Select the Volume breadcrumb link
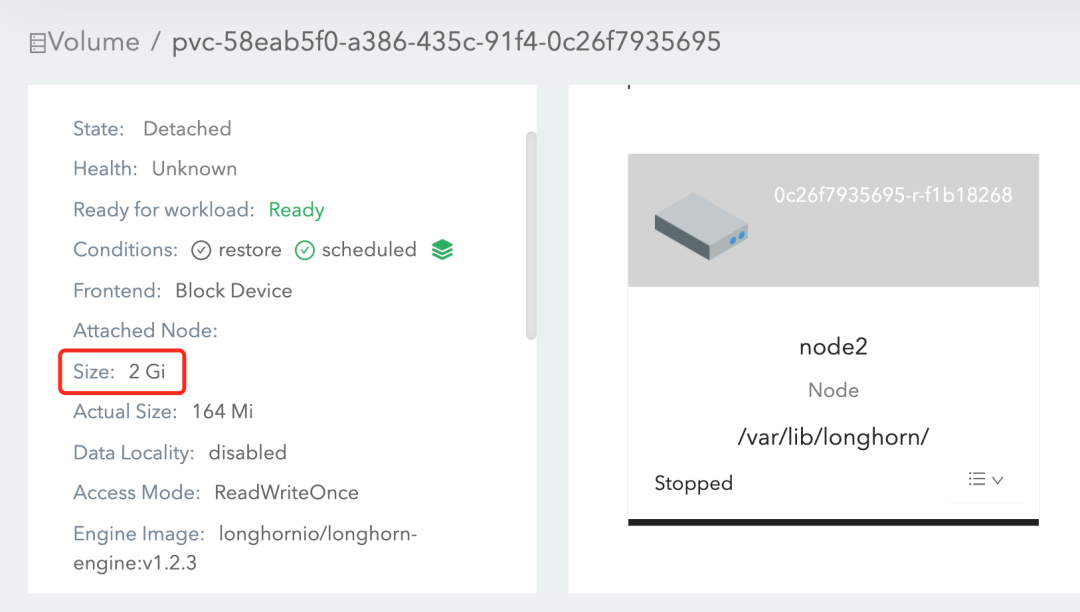Viewport: 1080px width, 612px height. point(95,41)
